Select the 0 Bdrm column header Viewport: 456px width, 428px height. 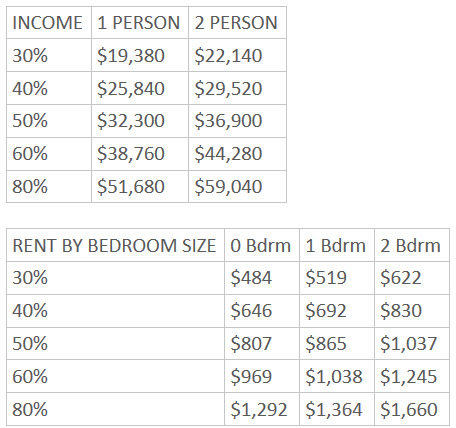[262, 245]
